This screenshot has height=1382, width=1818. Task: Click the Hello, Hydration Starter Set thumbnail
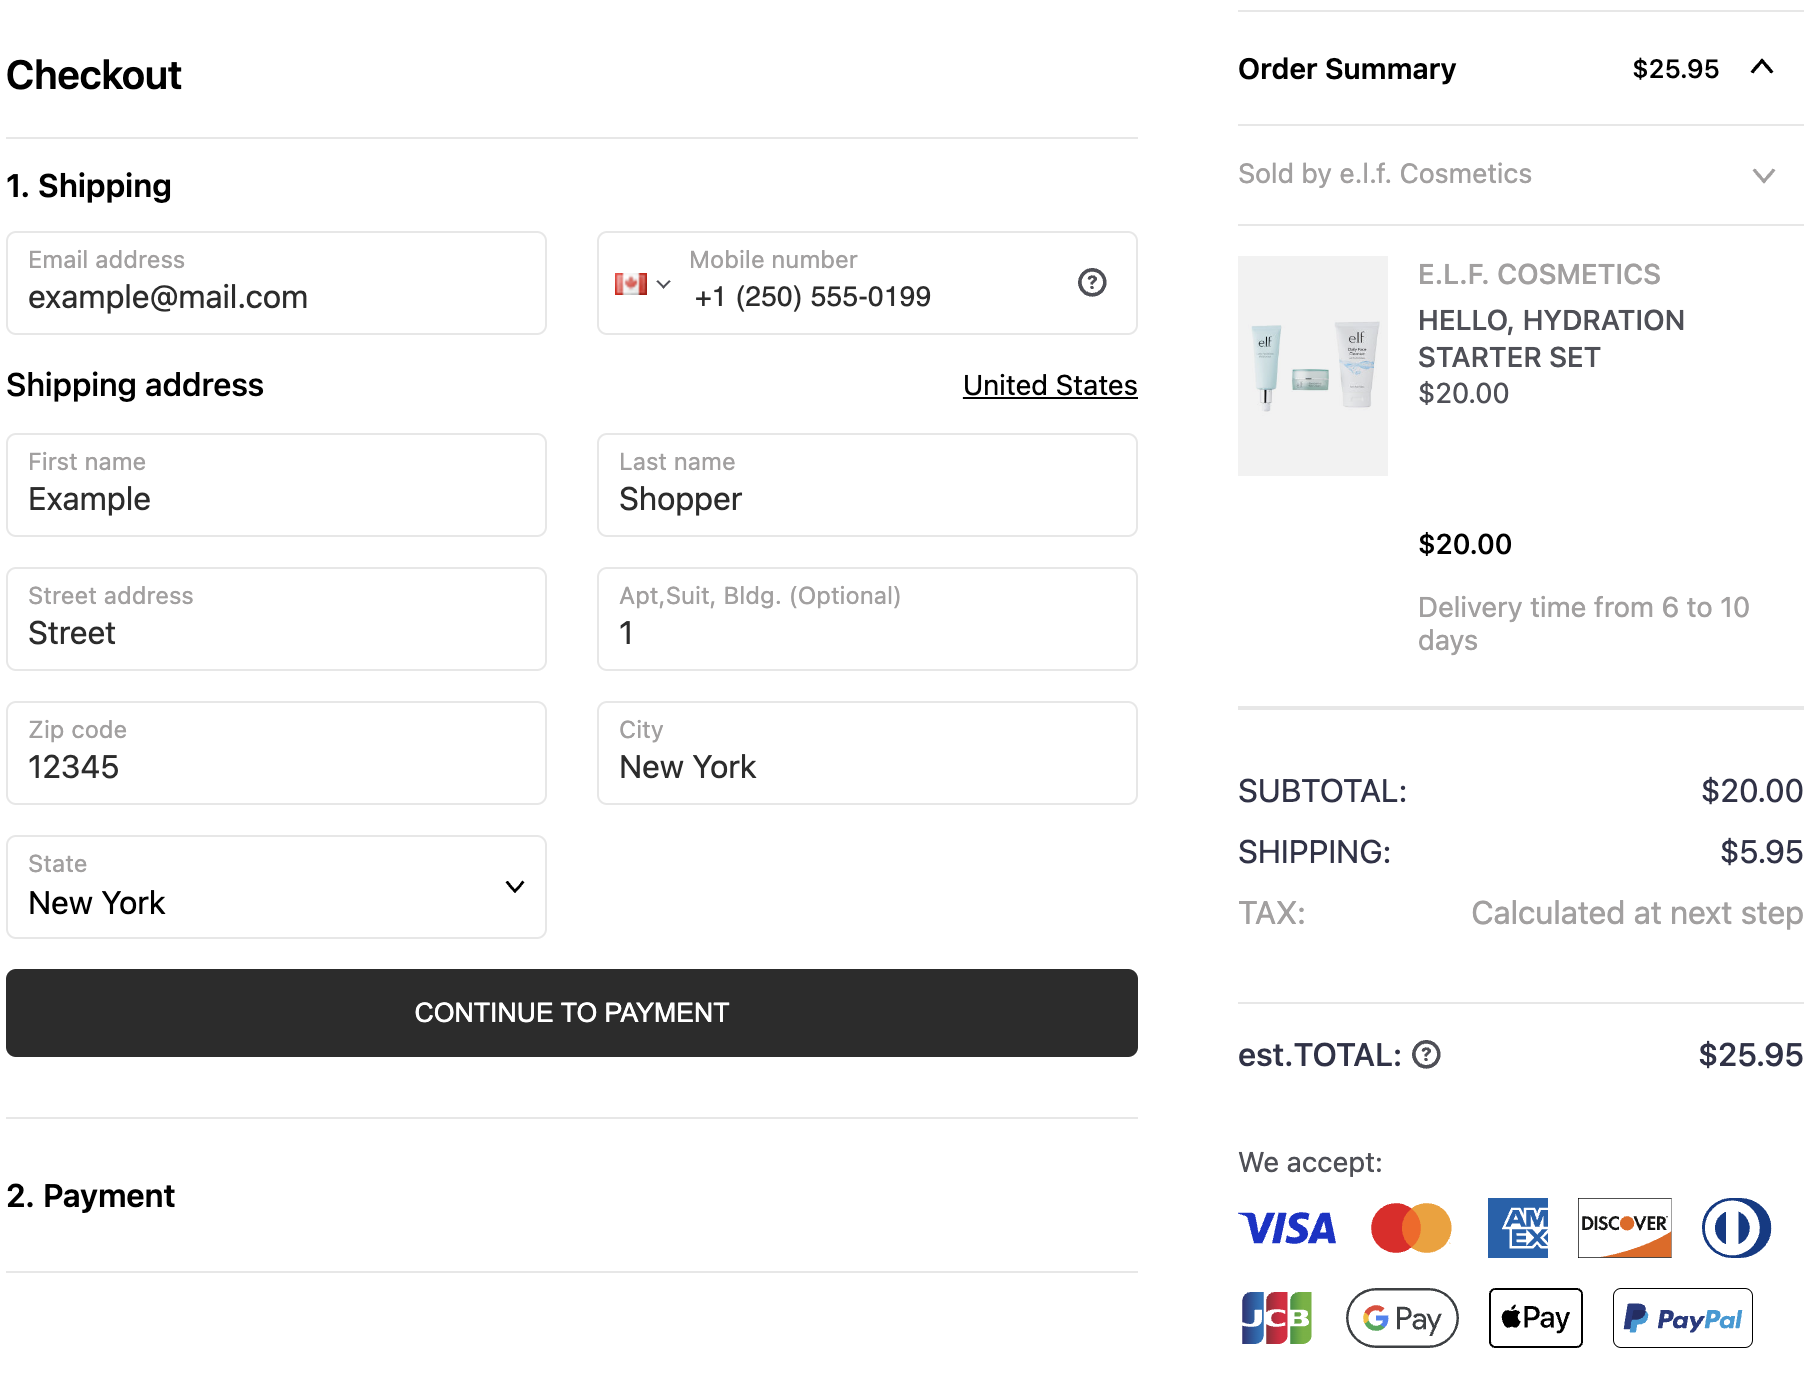(1313, 366)
